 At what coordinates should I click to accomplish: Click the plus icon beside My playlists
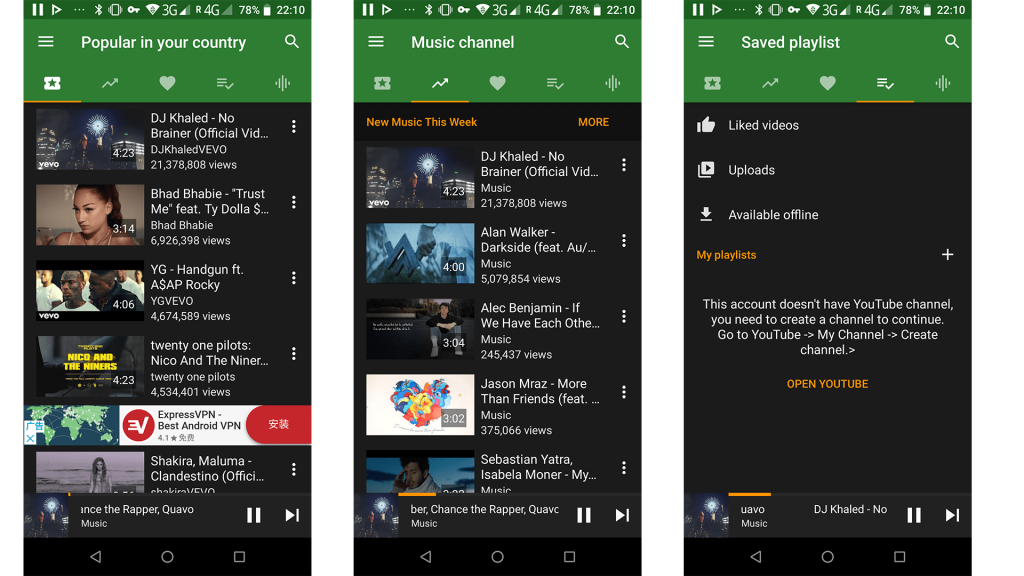[x=947, y=255]
